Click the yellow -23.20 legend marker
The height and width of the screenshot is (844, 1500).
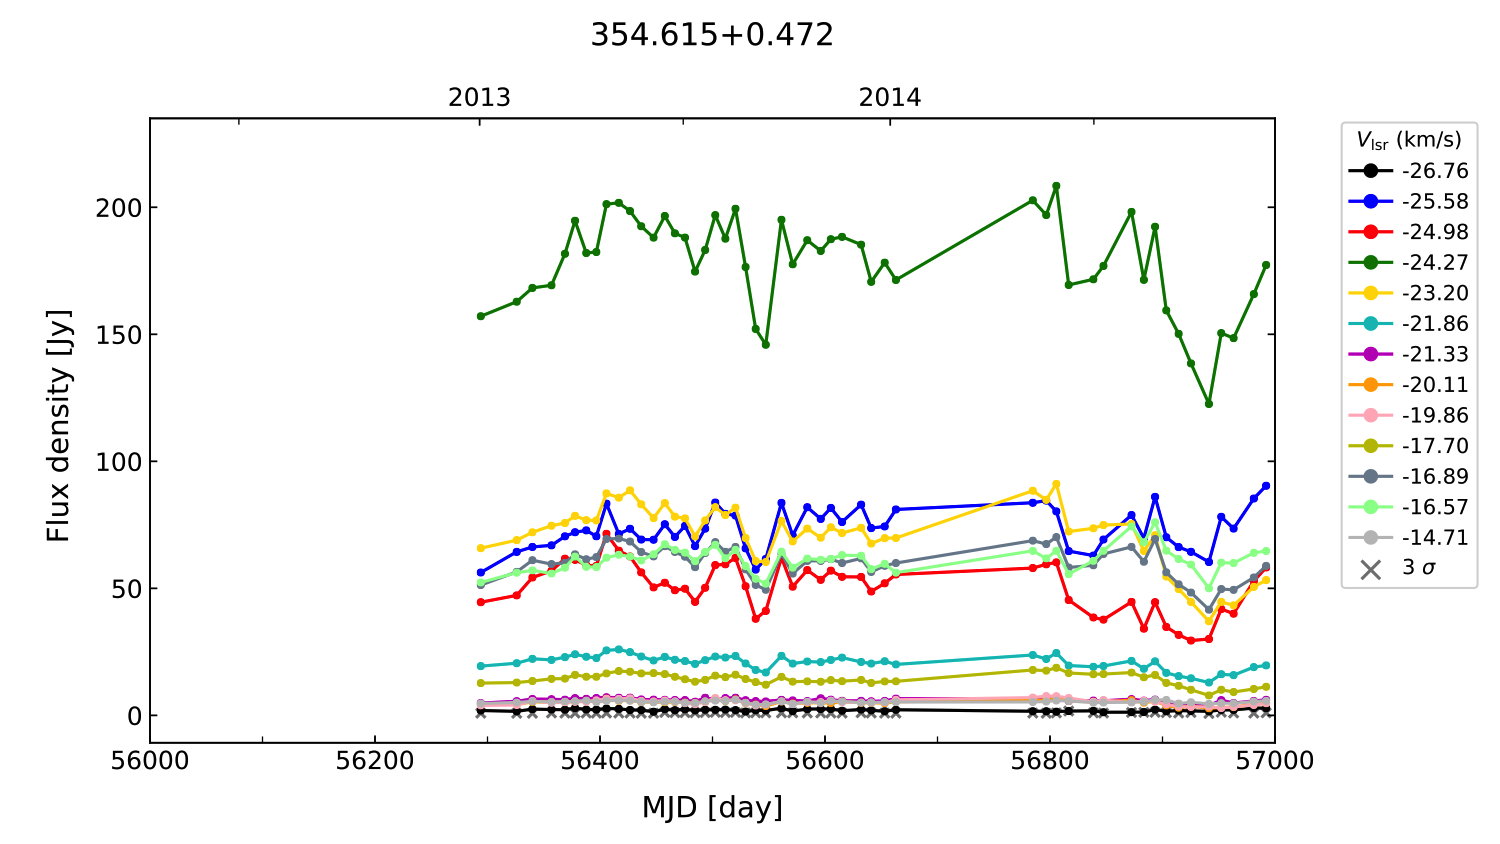tap(1370, 293)
